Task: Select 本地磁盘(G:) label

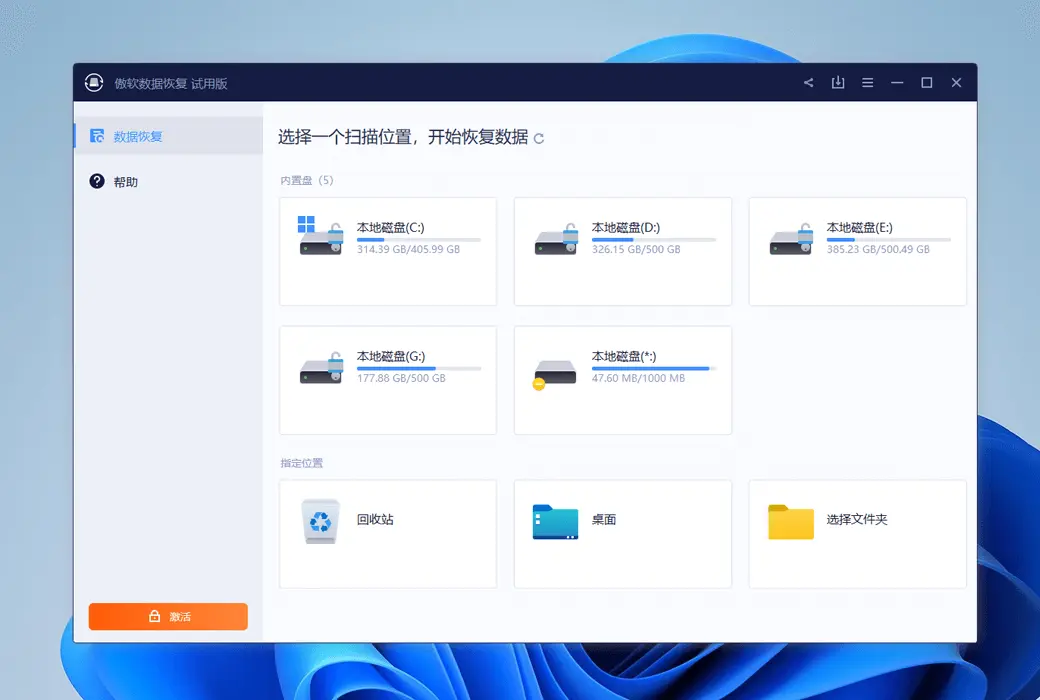Action: click(x=391, y=356)
